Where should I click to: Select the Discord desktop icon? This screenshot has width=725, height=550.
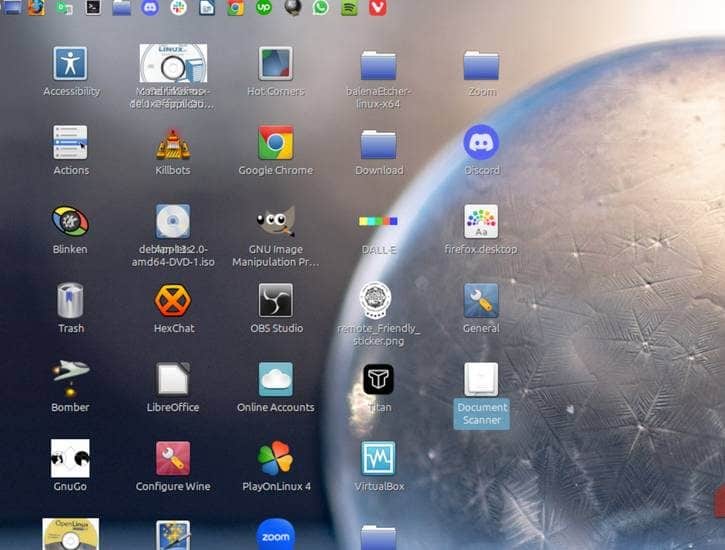point(481,142)
